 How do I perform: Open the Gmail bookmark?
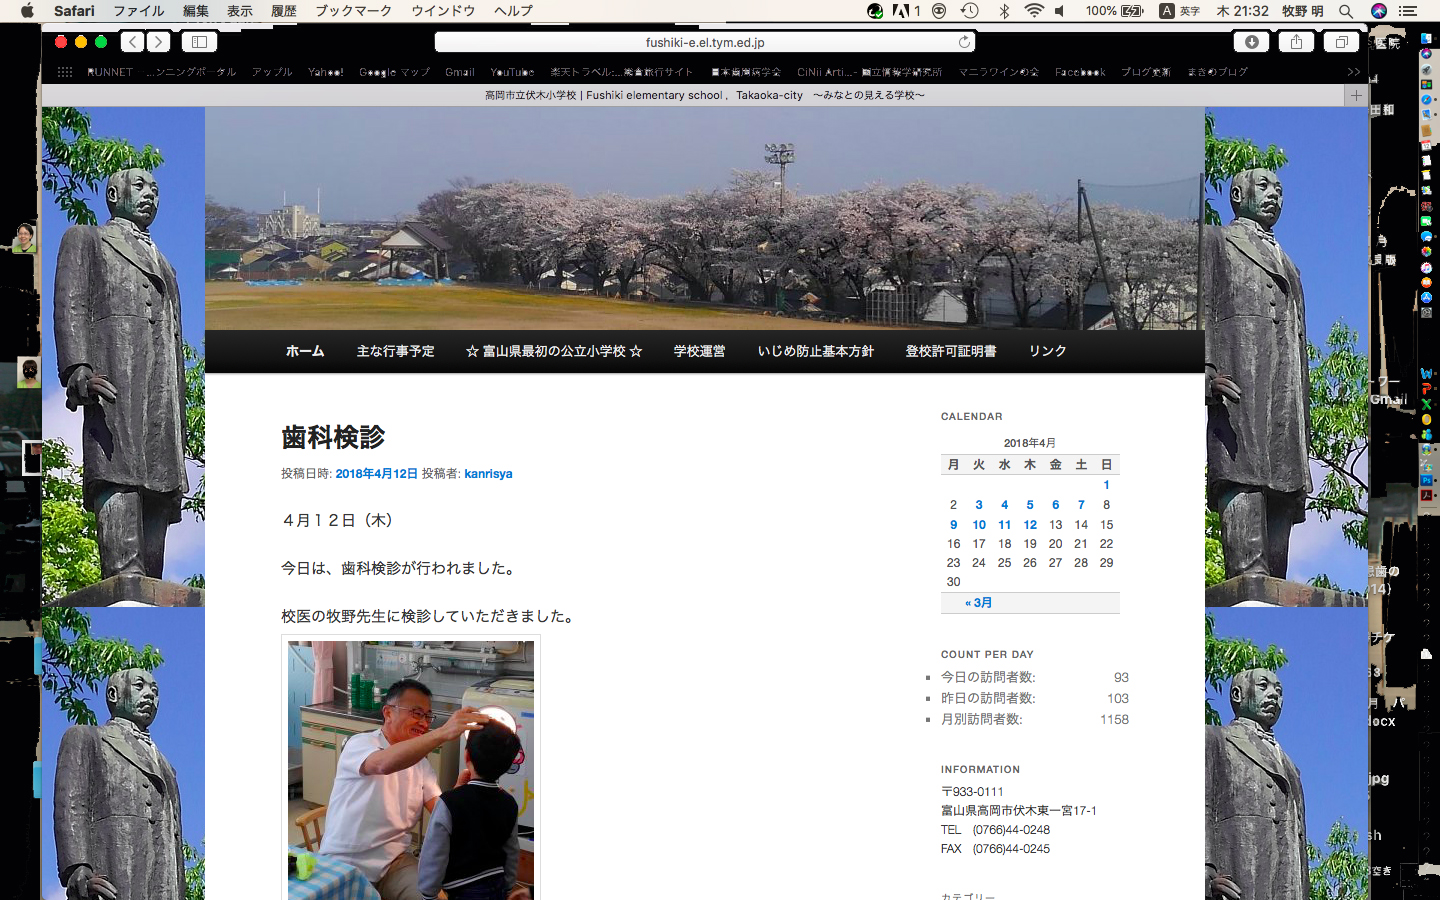(460, 72)
